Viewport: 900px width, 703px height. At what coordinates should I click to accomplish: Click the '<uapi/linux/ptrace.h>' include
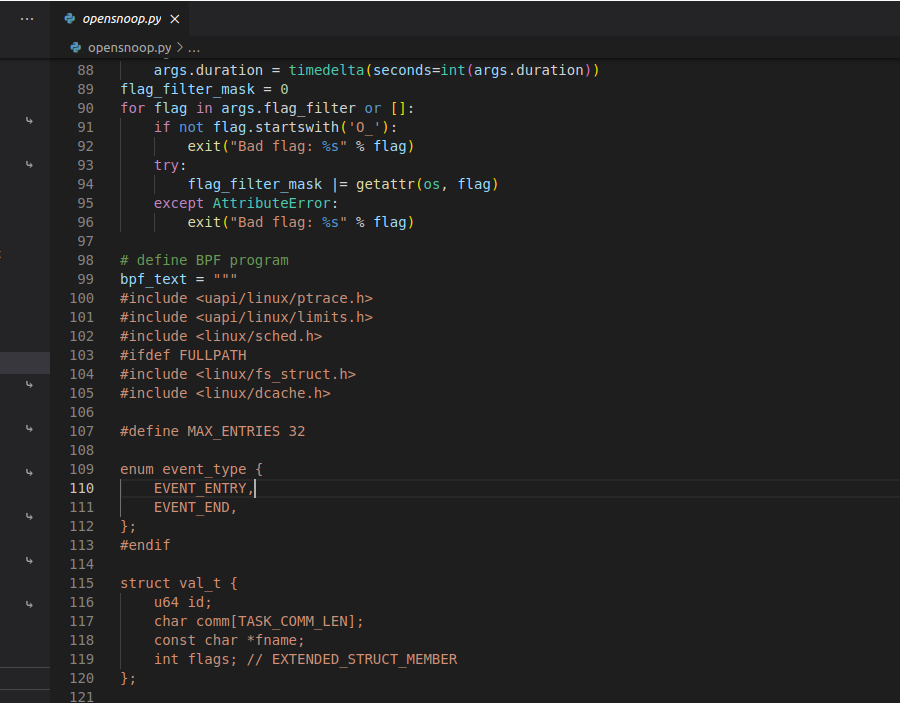coord(284,298)
